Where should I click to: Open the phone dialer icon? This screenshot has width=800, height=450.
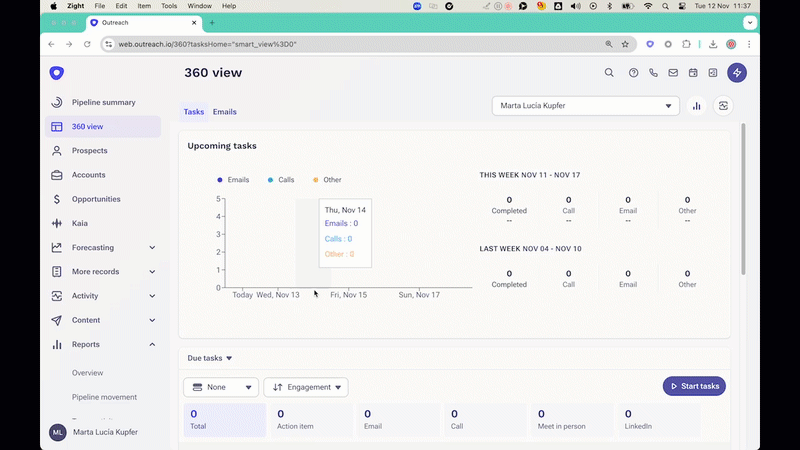(654, 73)
